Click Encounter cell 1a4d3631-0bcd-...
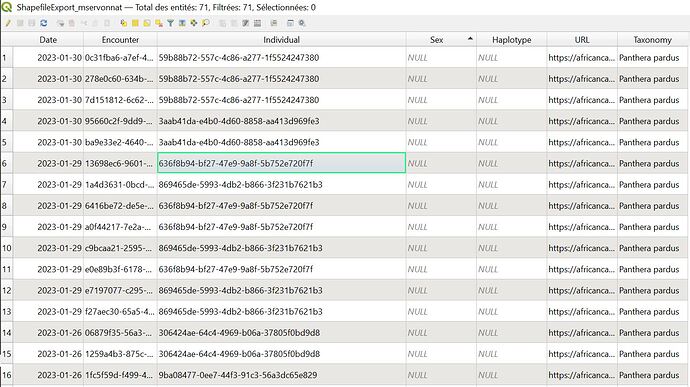The height and width of the screenshot is (387, 690). (x=120, y=184)
